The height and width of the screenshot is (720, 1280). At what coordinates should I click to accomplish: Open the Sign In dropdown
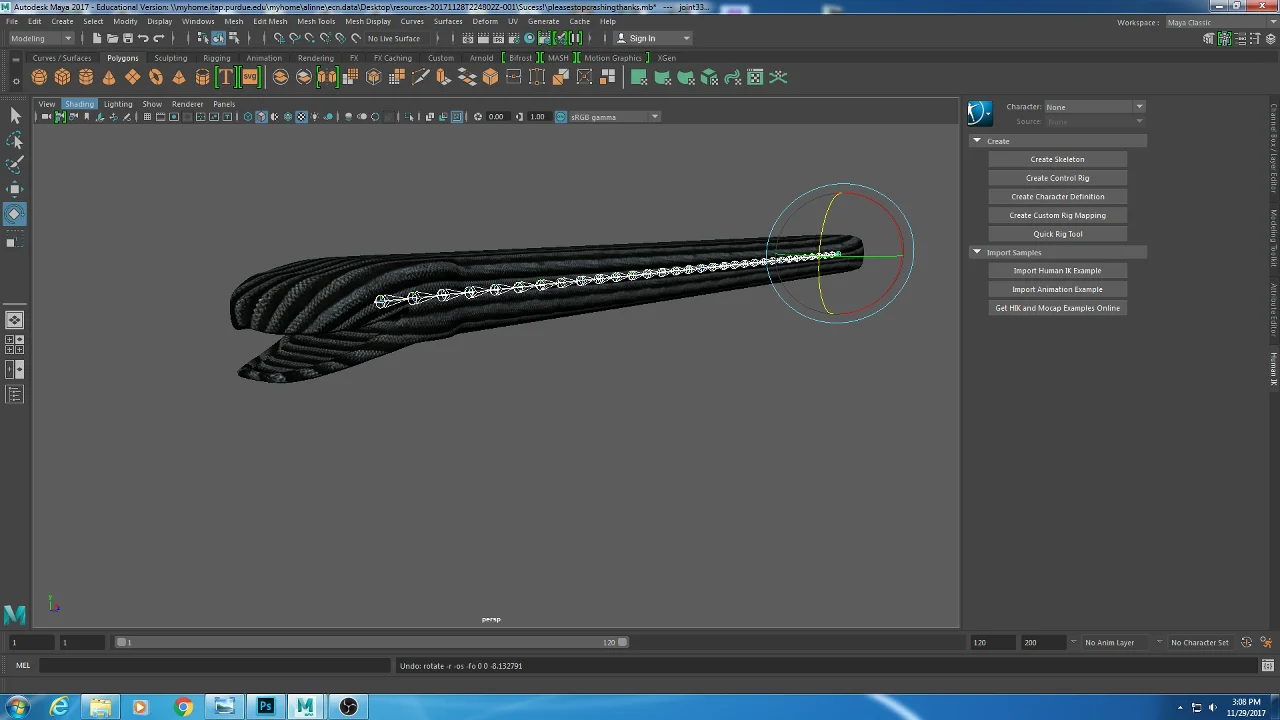click(652, 38)
